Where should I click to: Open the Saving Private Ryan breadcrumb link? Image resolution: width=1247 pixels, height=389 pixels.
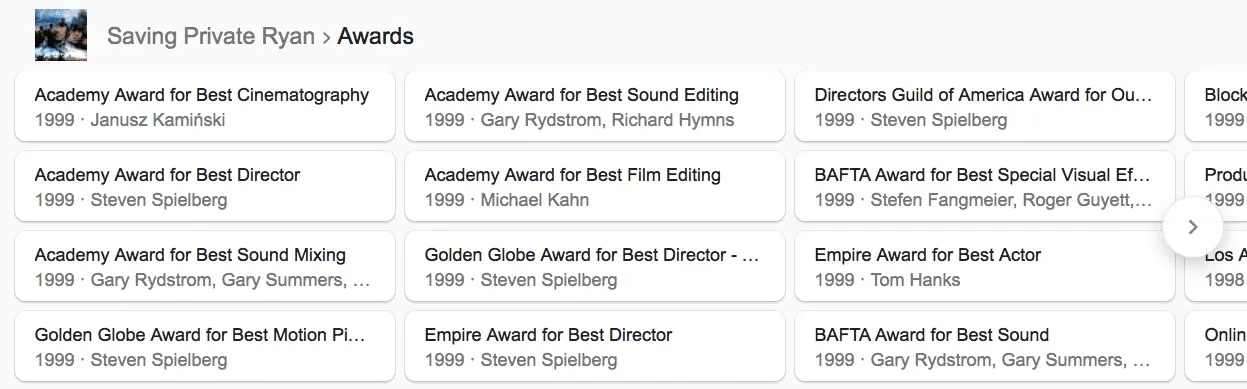coord(211,37)
